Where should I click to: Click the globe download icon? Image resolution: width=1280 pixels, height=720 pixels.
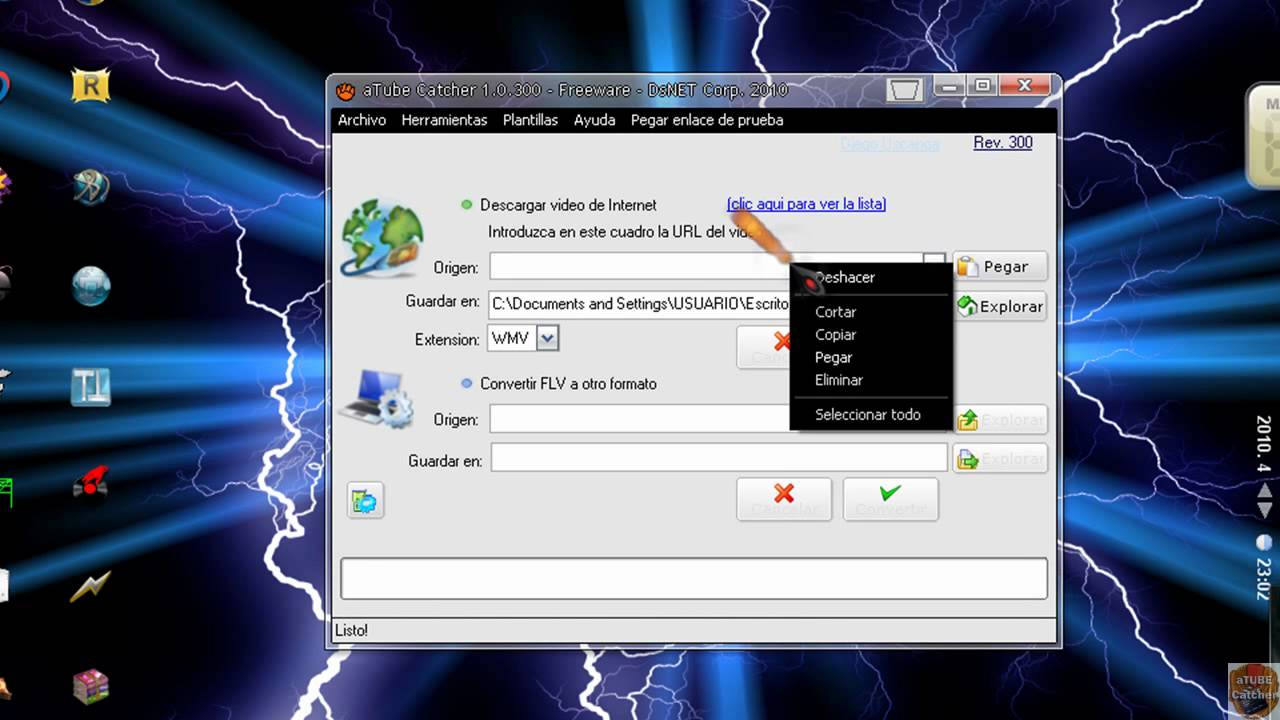(382, 238)
